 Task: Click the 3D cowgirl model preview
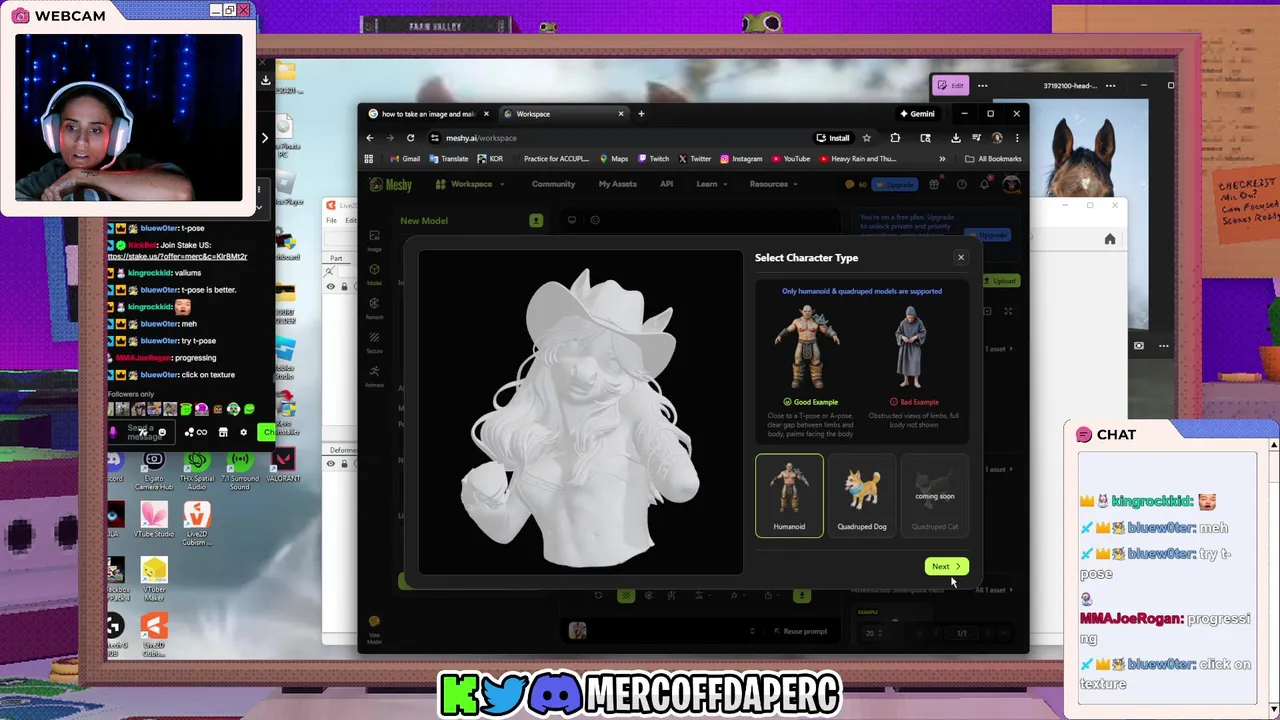[581, 413]
